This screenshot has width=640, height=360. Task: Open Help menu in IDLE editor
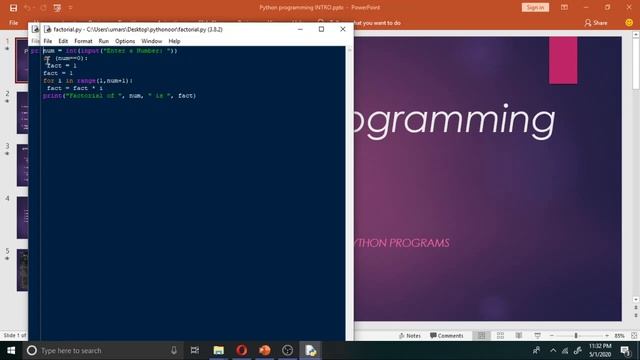coord(174,41)
